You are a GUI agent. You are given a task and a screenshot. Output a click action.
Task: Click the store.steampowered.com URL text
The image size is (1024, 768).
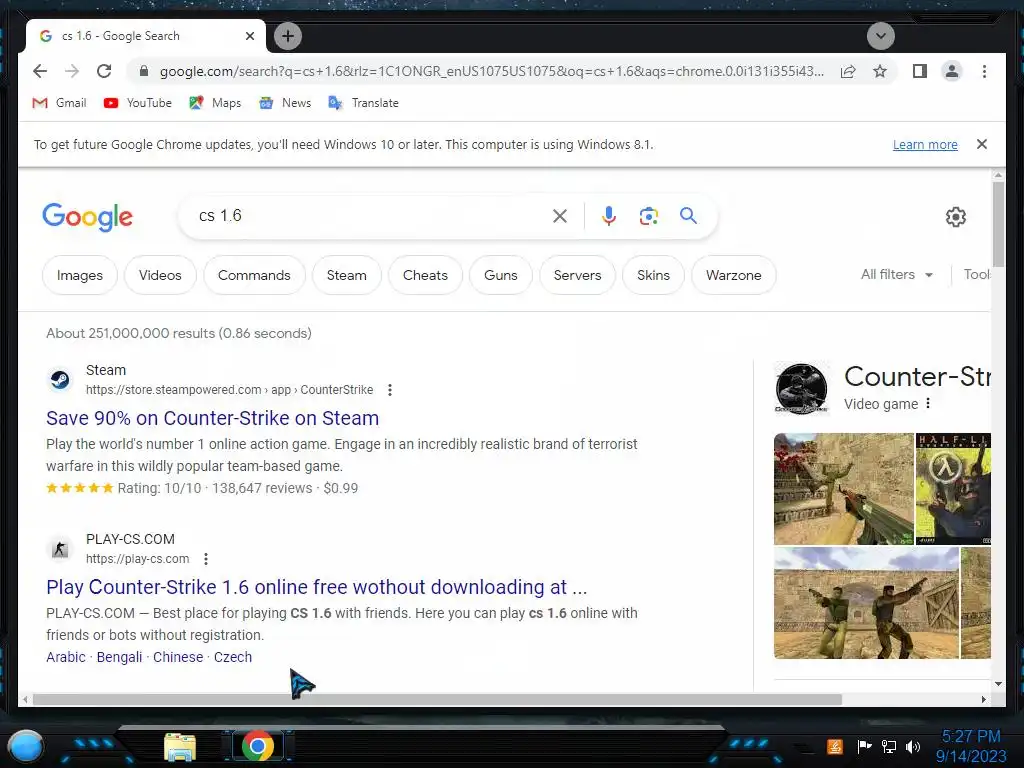point(229,390)
